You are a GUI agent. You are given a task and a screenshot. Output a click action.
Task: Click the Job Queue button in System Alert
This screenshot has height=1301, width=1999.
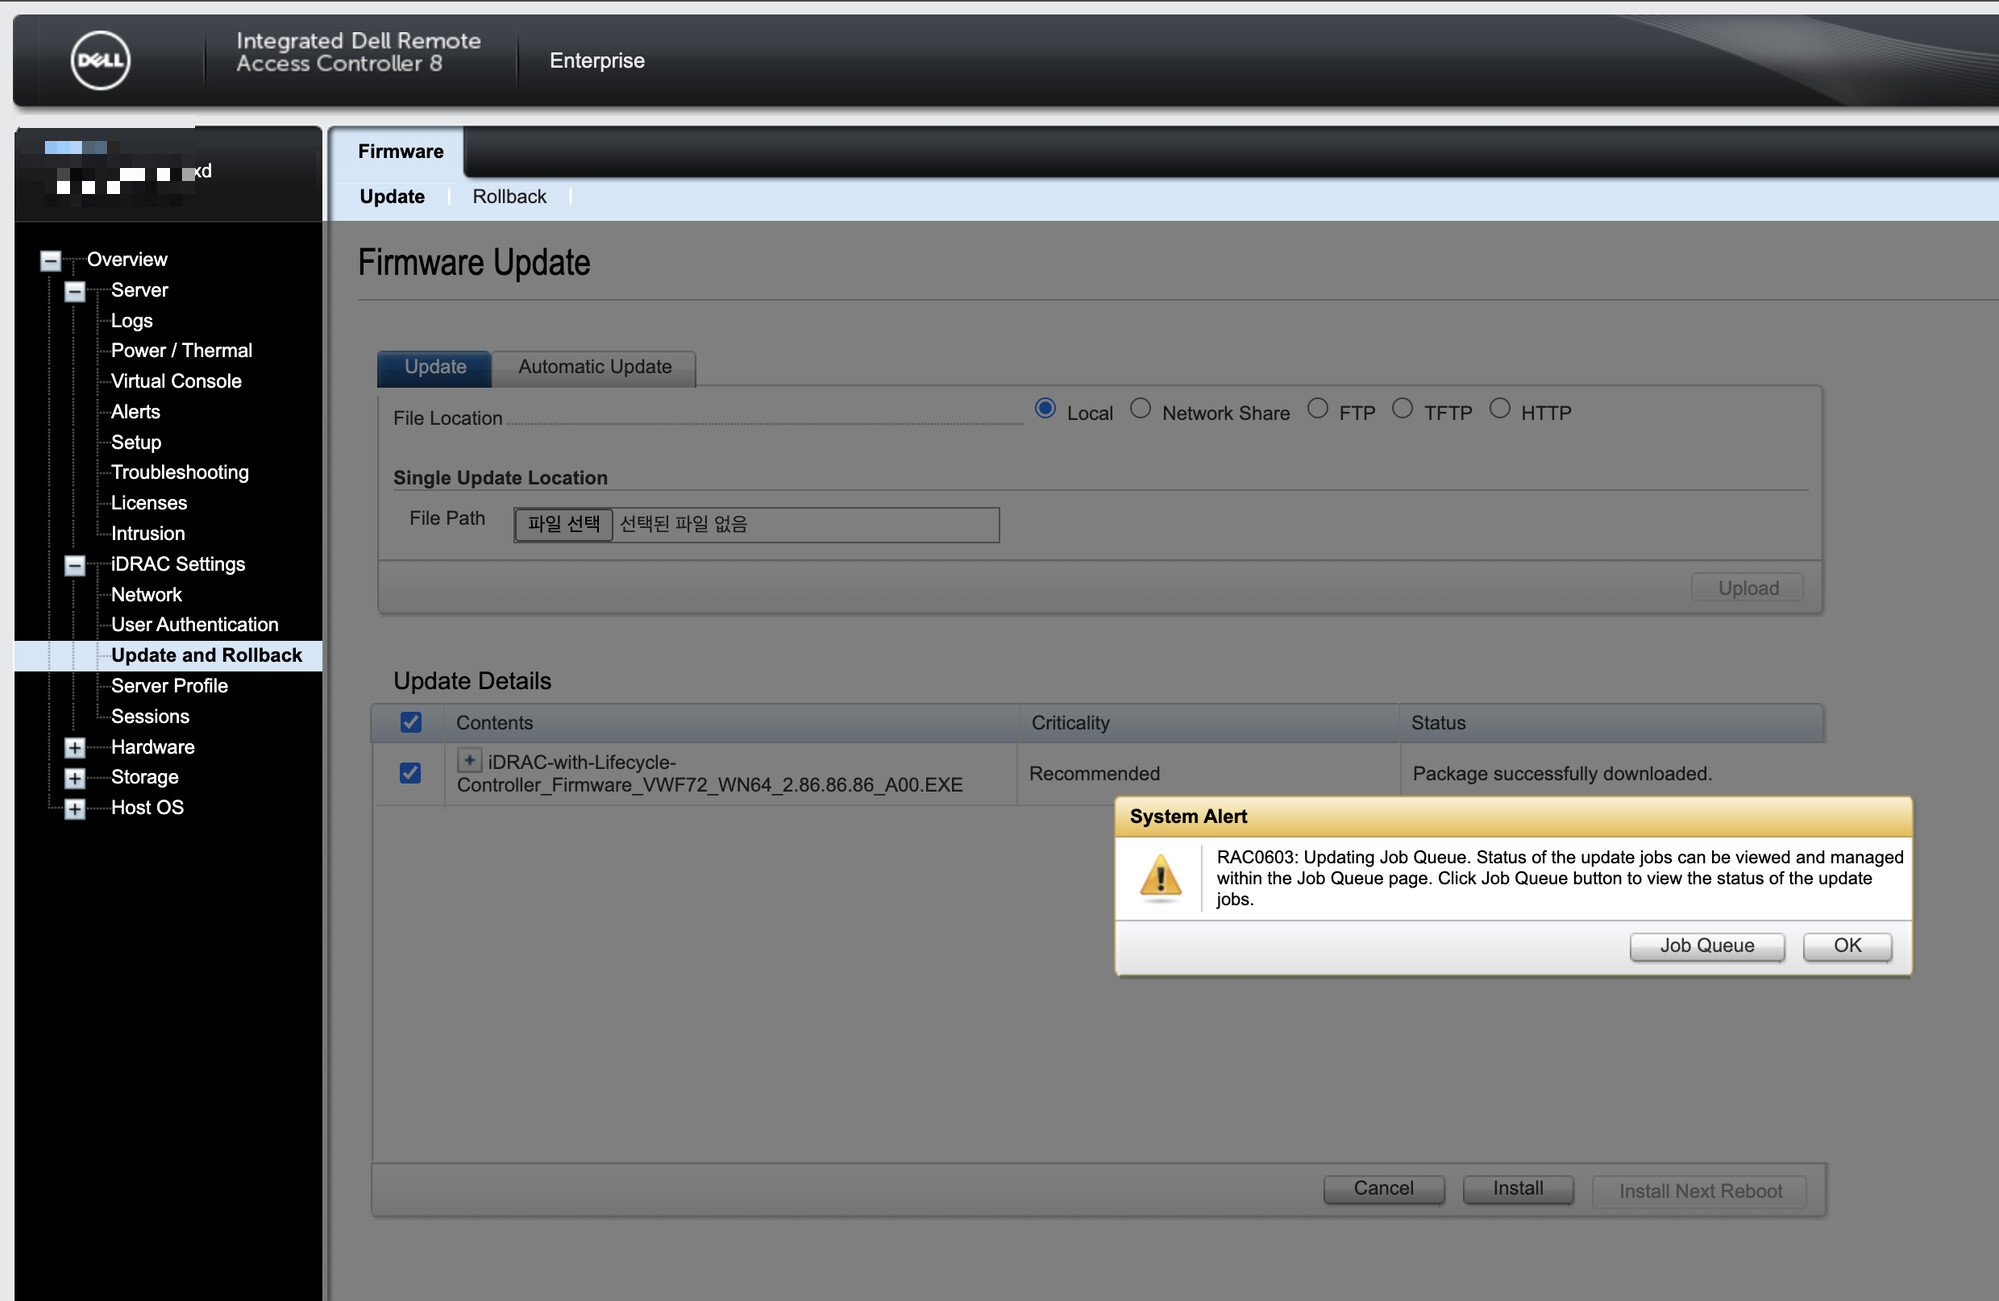click(1707, 946)
